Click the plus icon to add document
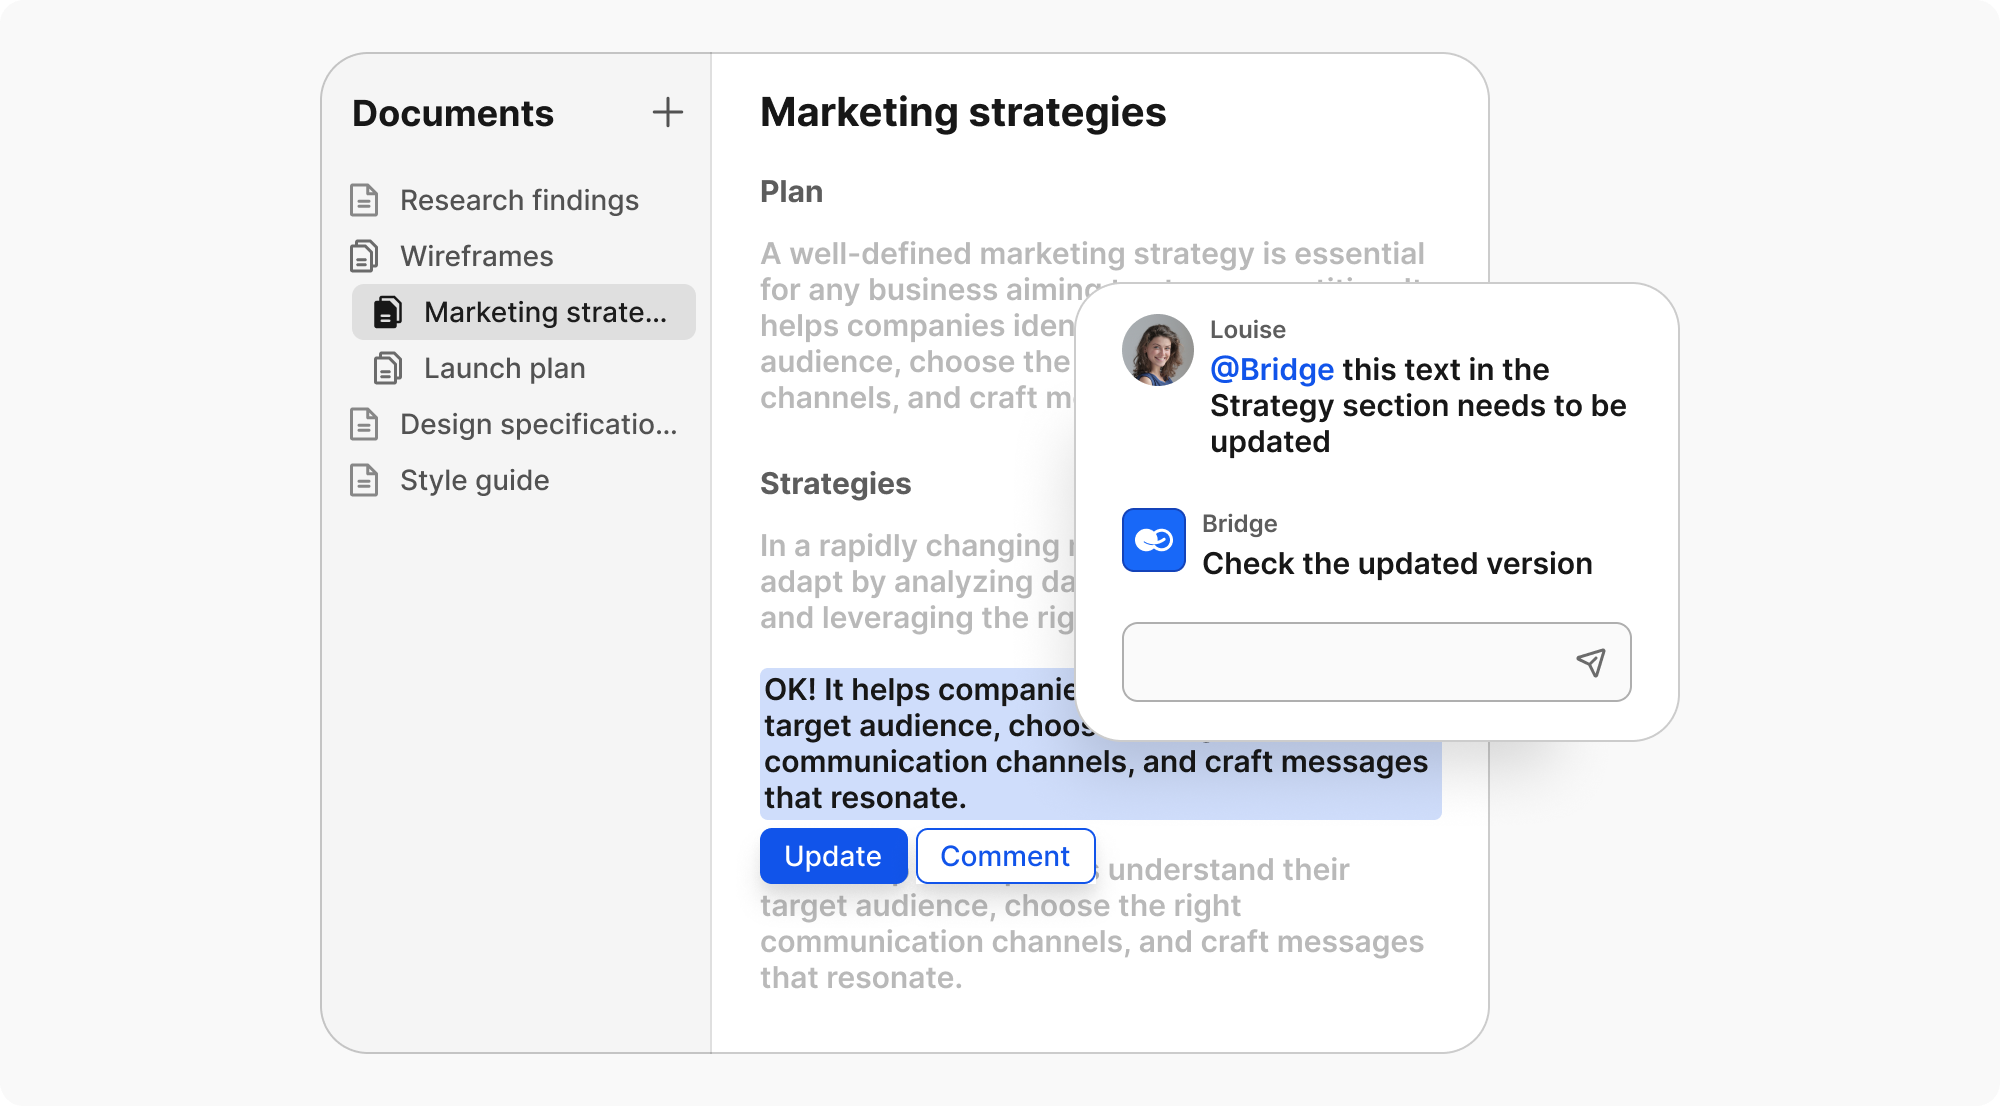 (x=667, y=112)
